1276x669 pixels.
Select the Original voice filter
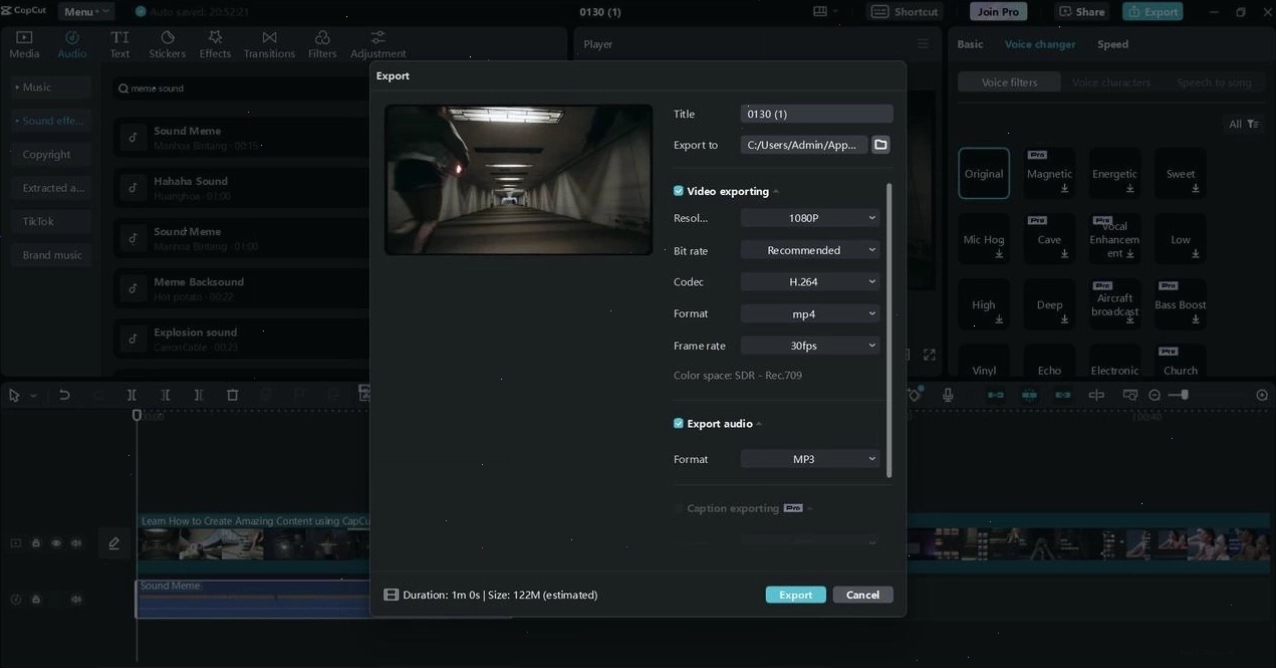[x=984, y=174]
